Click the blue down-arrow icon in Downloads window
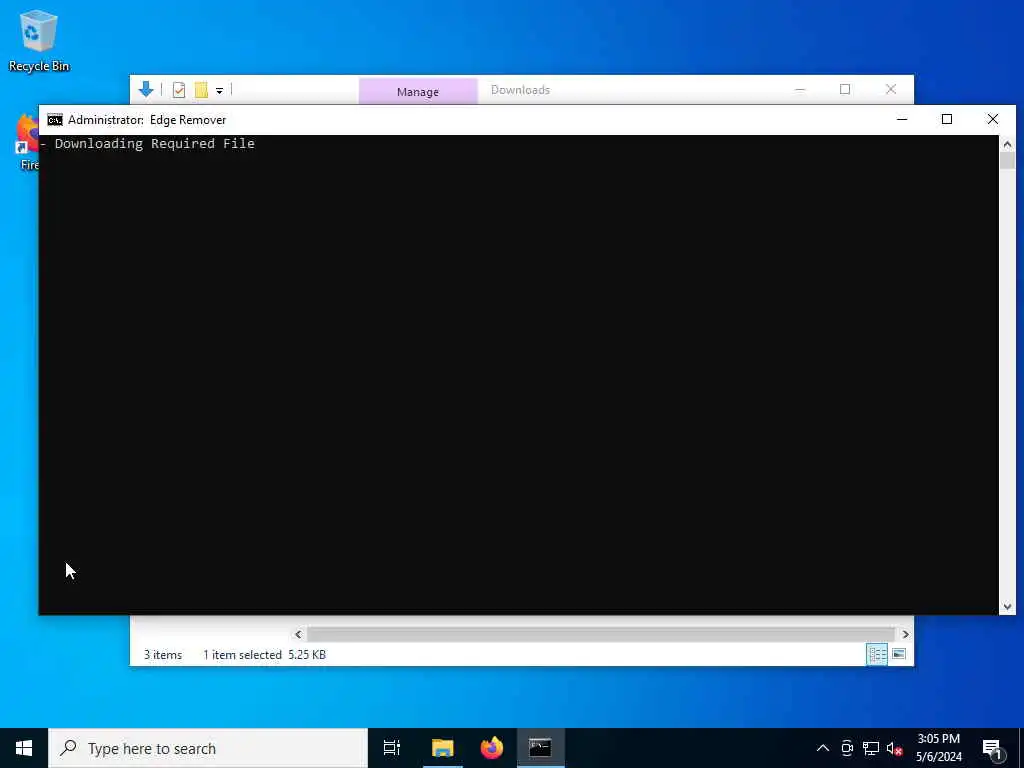 pyautogui.click(x=146, y=89)
